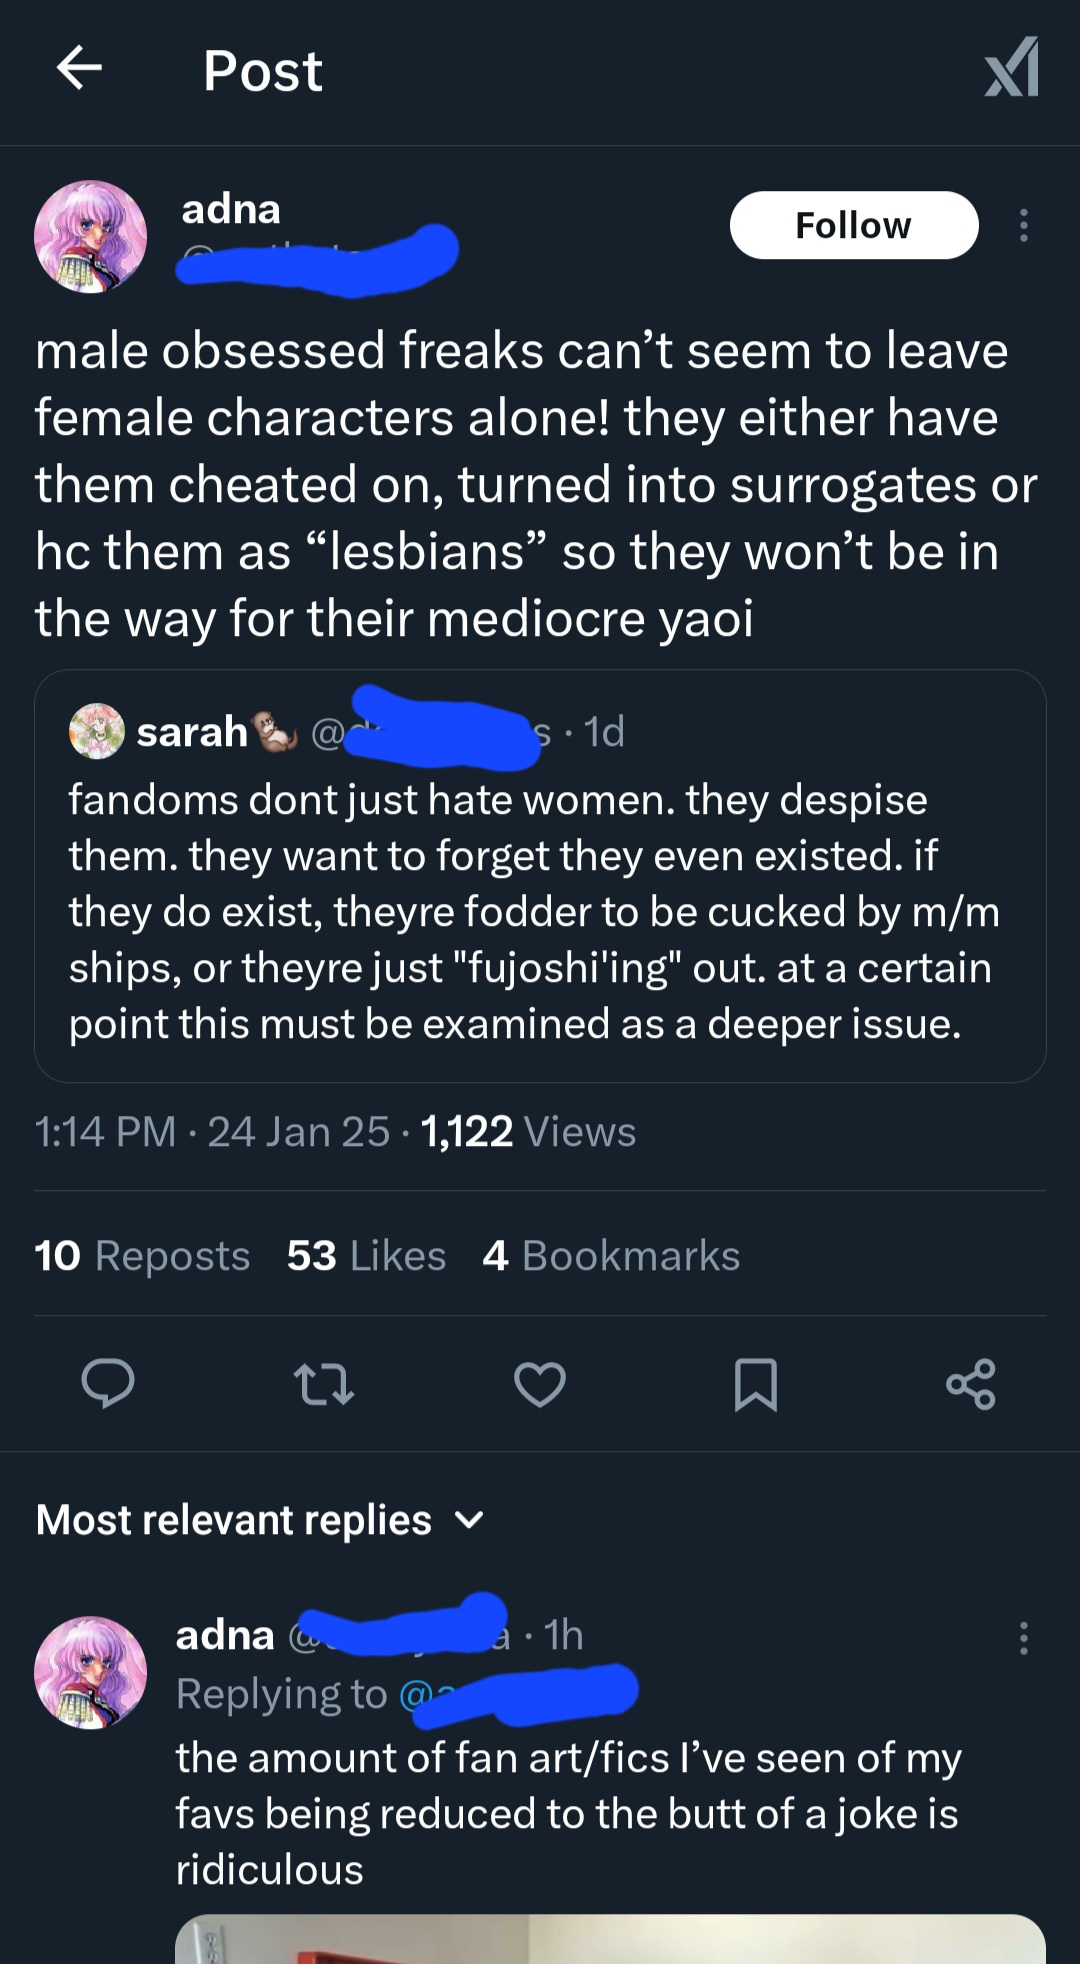View the 10 Reposts list
1080x1964 pixels.
(x=142, y=1256)
